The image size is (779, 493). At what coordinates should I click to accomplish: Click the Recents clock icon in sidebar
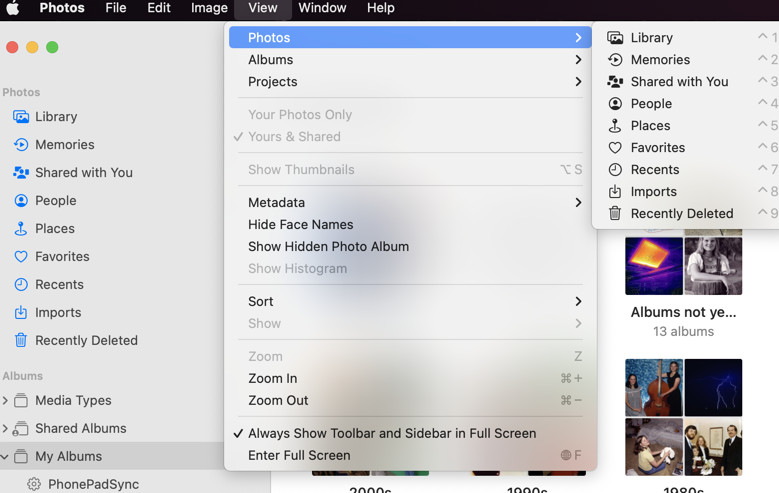(21, 284)
